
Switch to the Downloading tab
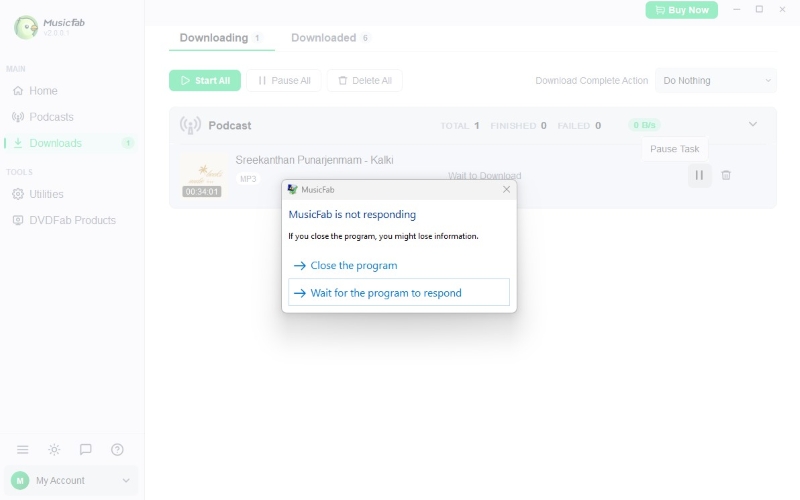(x=221, y=38)
